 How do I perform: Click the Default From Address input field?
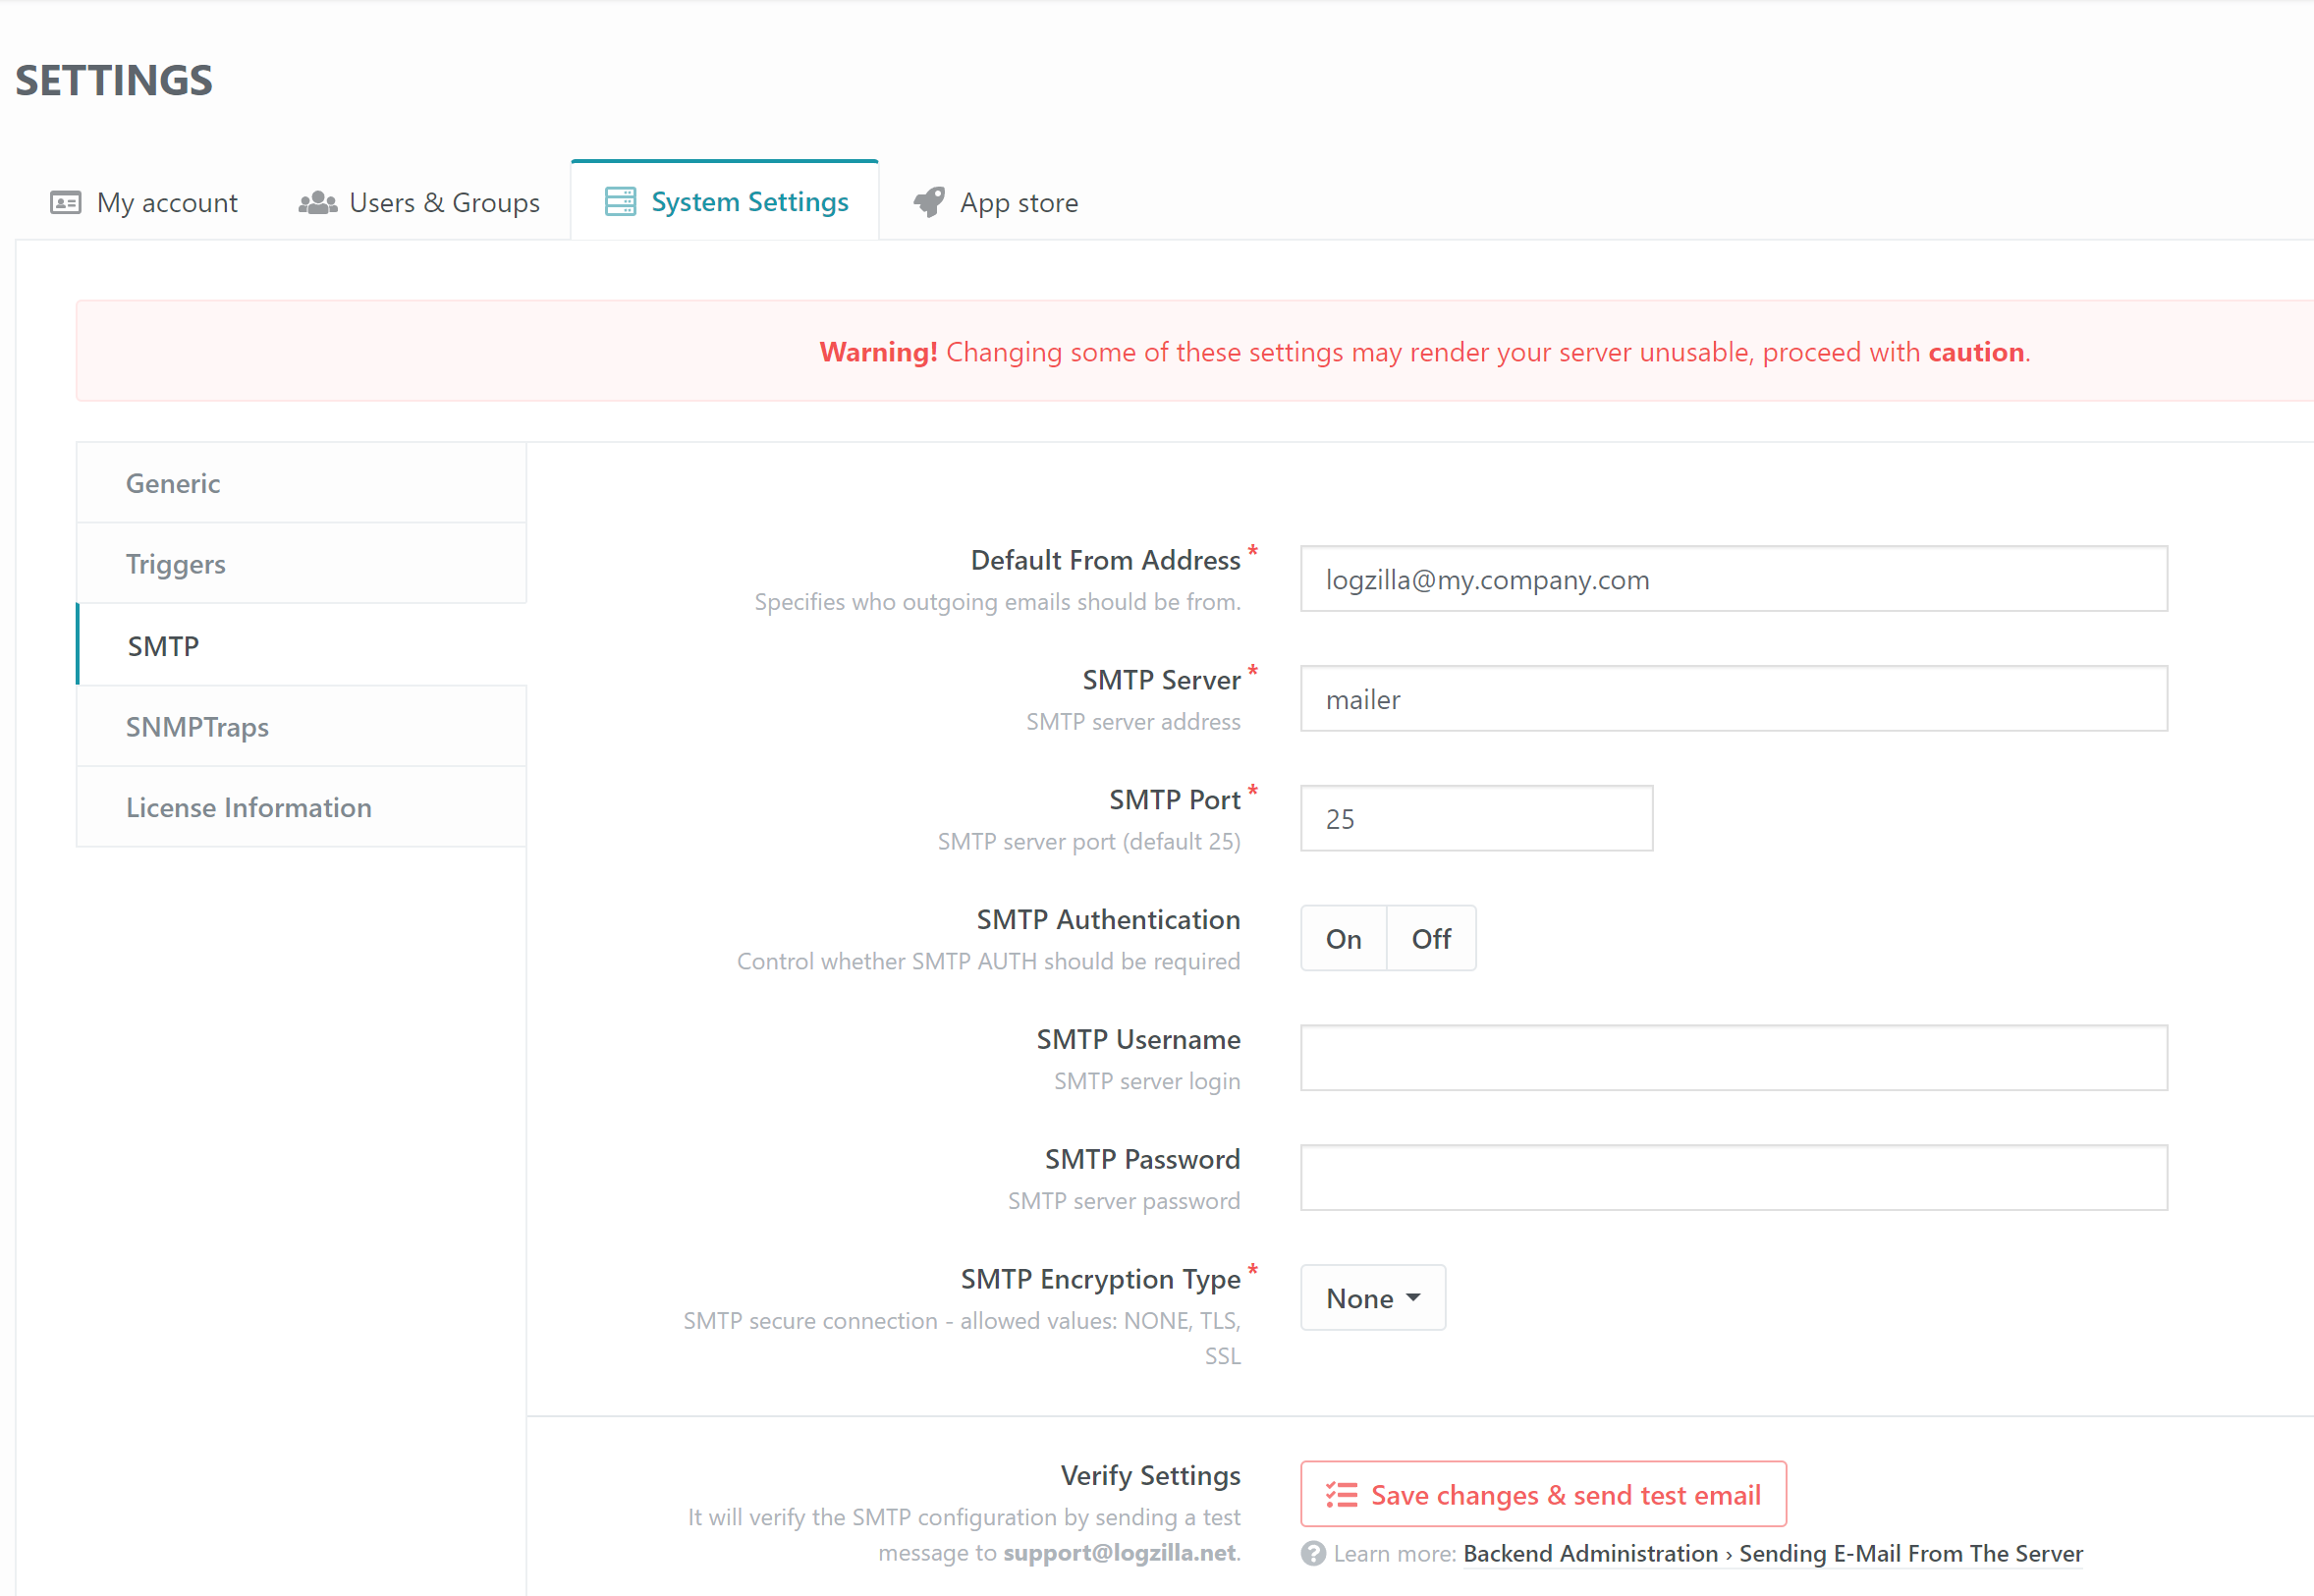1732,579
